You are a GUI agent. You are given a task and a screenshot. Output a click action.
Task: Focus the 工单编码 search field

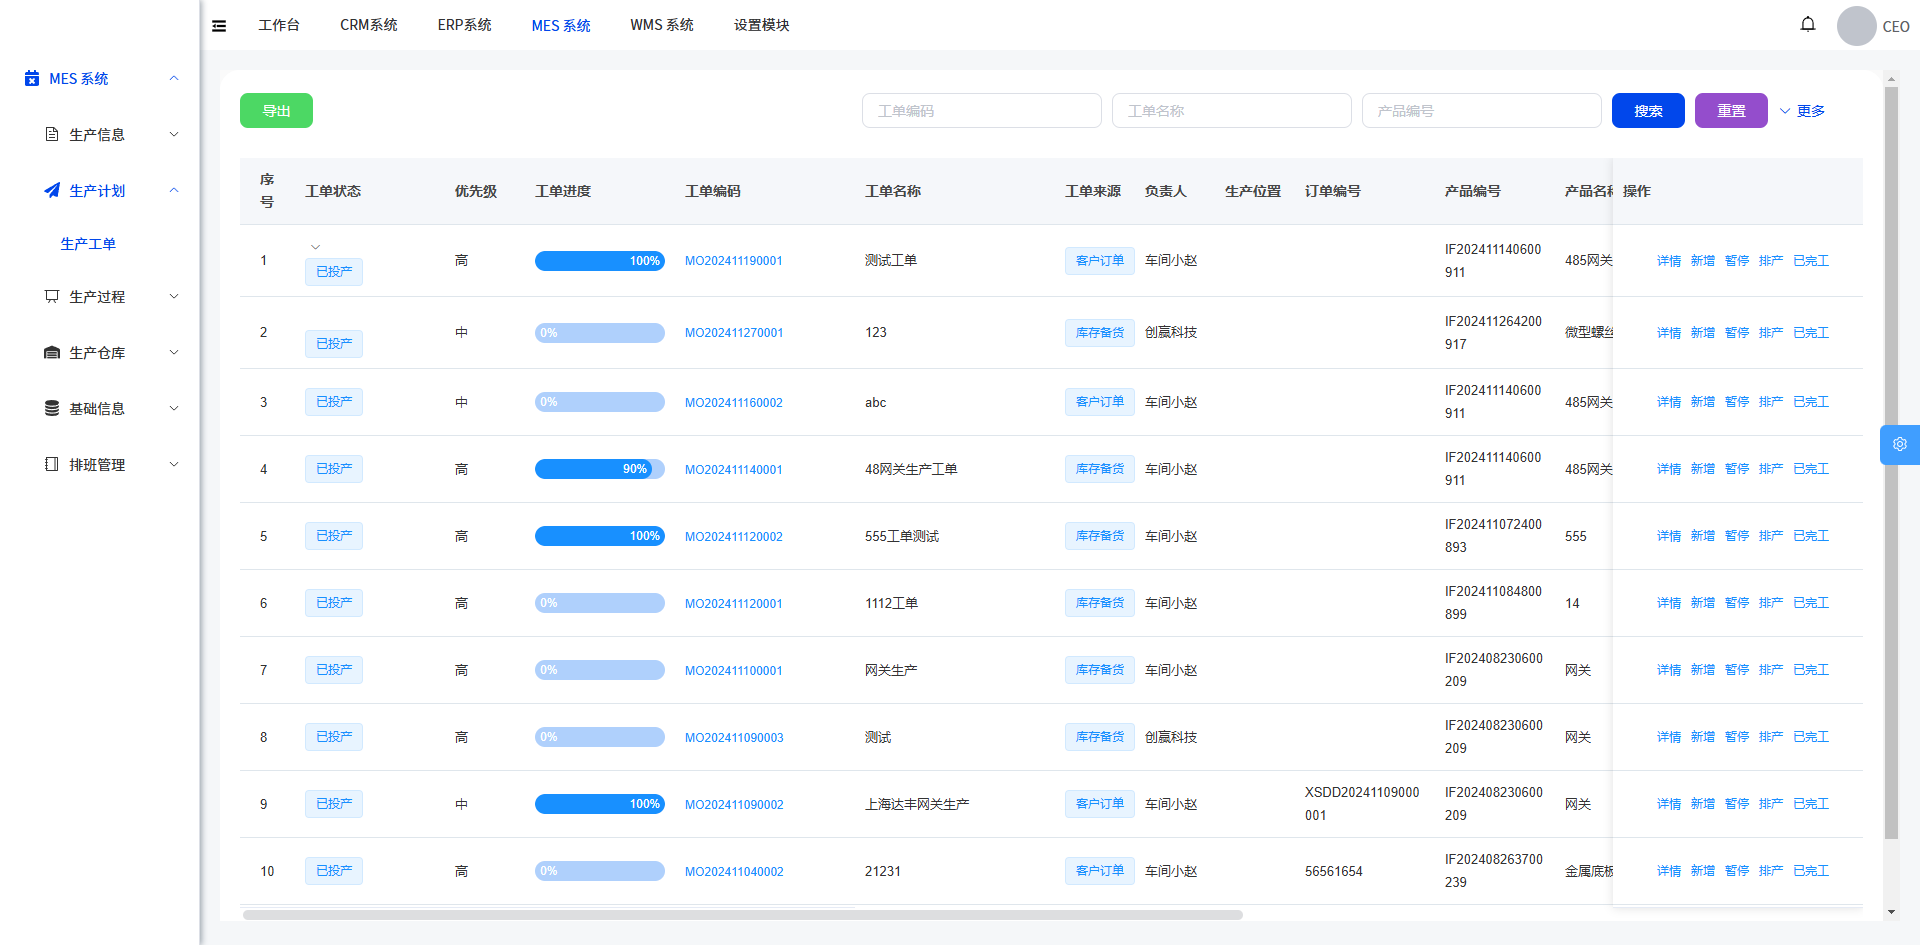coord(981,111)
